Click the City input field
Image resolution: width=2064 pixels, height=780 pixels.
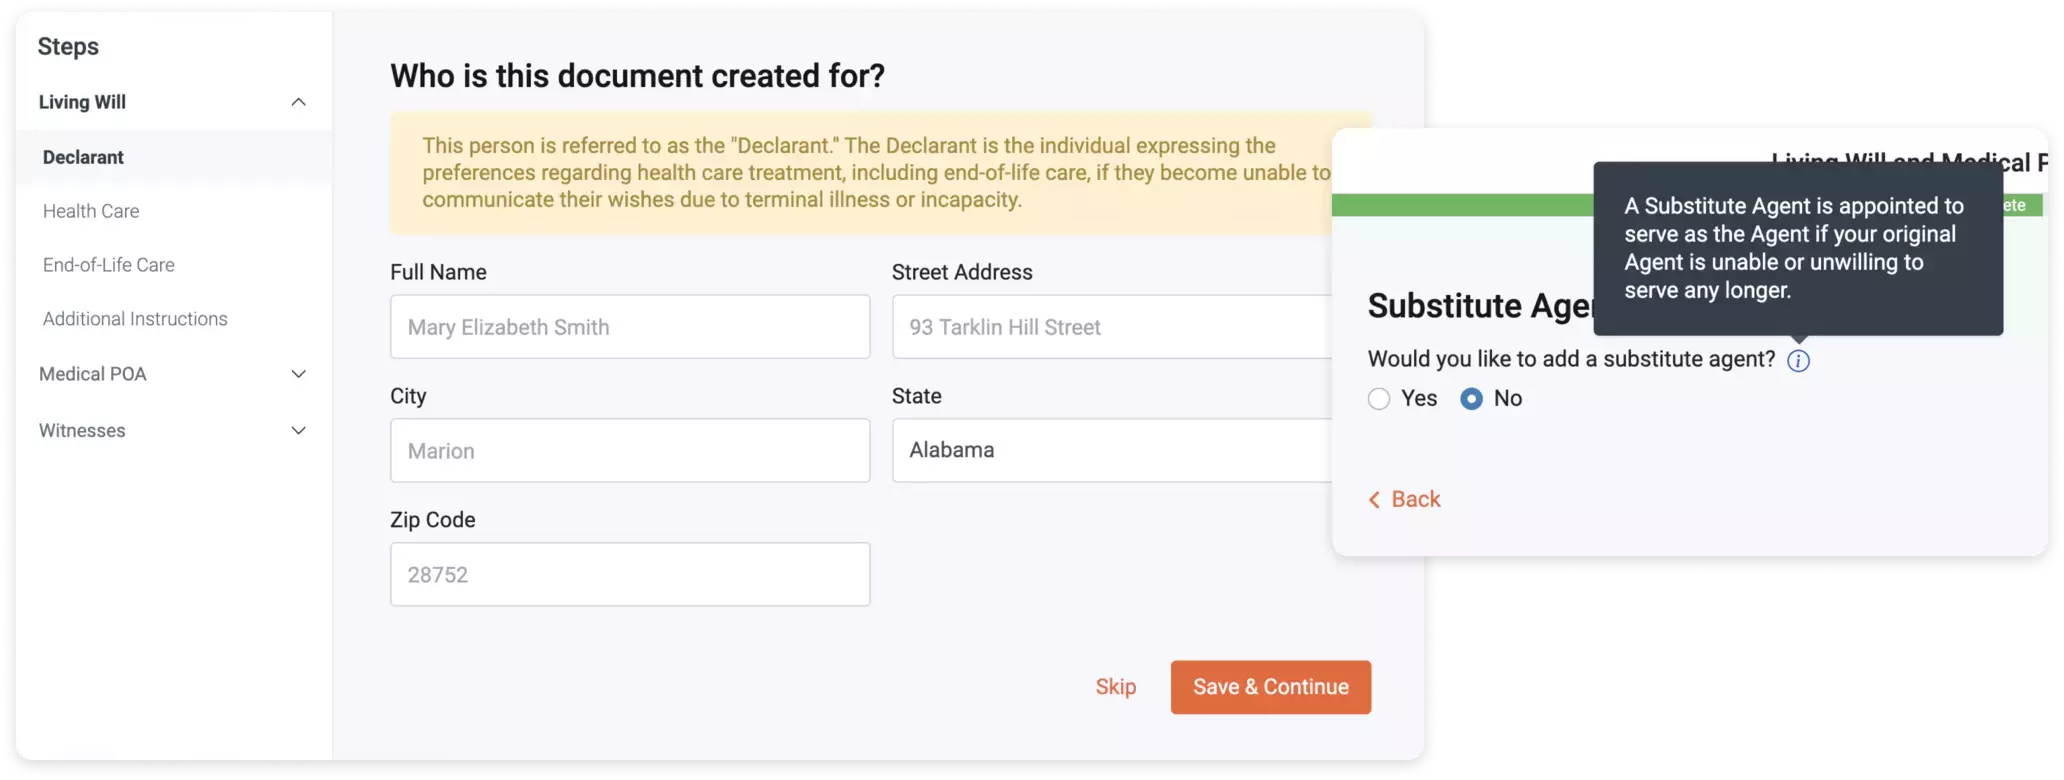[x=630, y=451]
